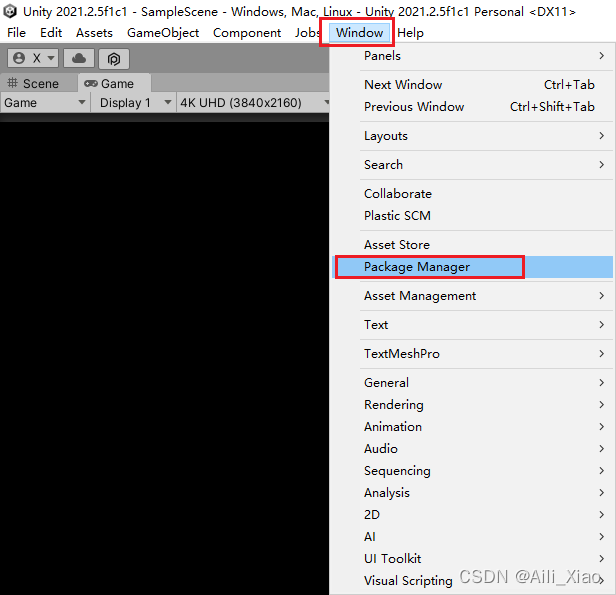Open the Help menu
The image size is (616, 595).
(410, 33)
